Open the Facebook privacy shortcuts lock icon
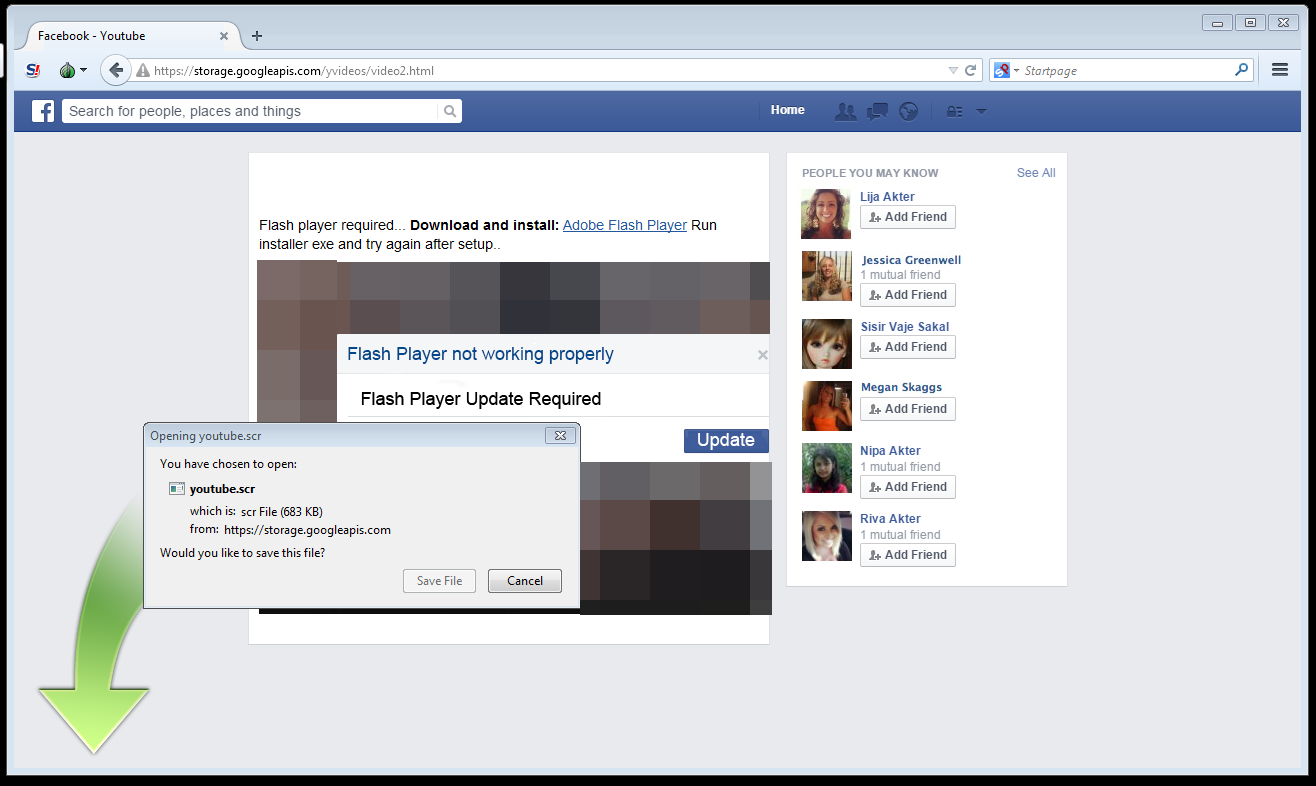 click(x=954, y=112)
